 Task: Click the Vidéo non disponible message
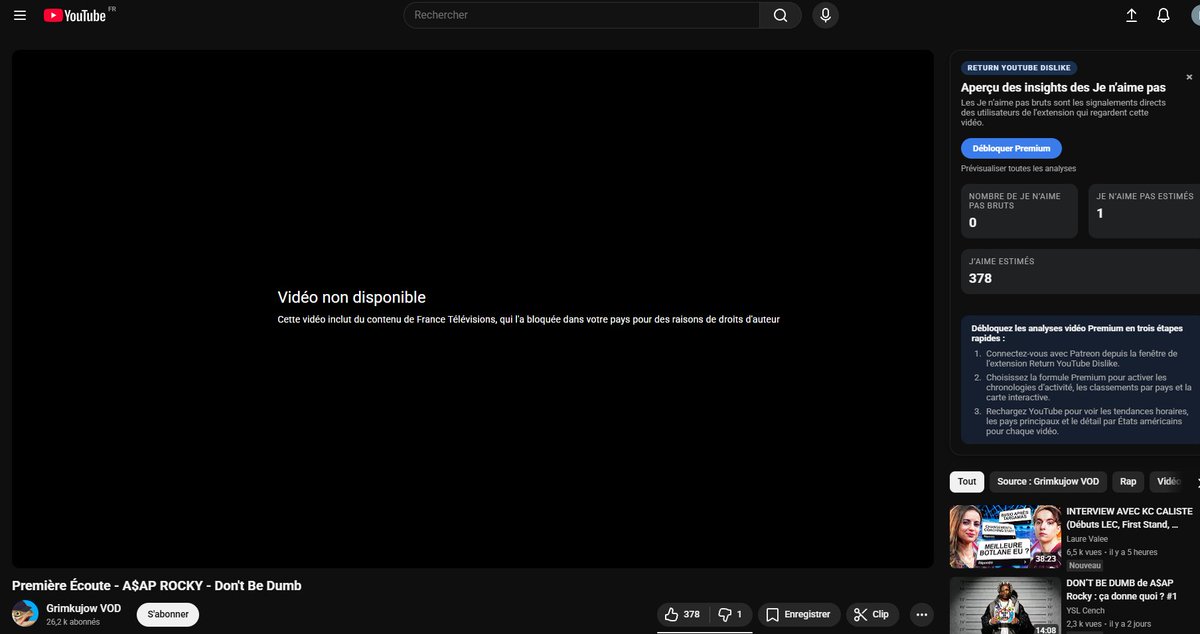352,297
